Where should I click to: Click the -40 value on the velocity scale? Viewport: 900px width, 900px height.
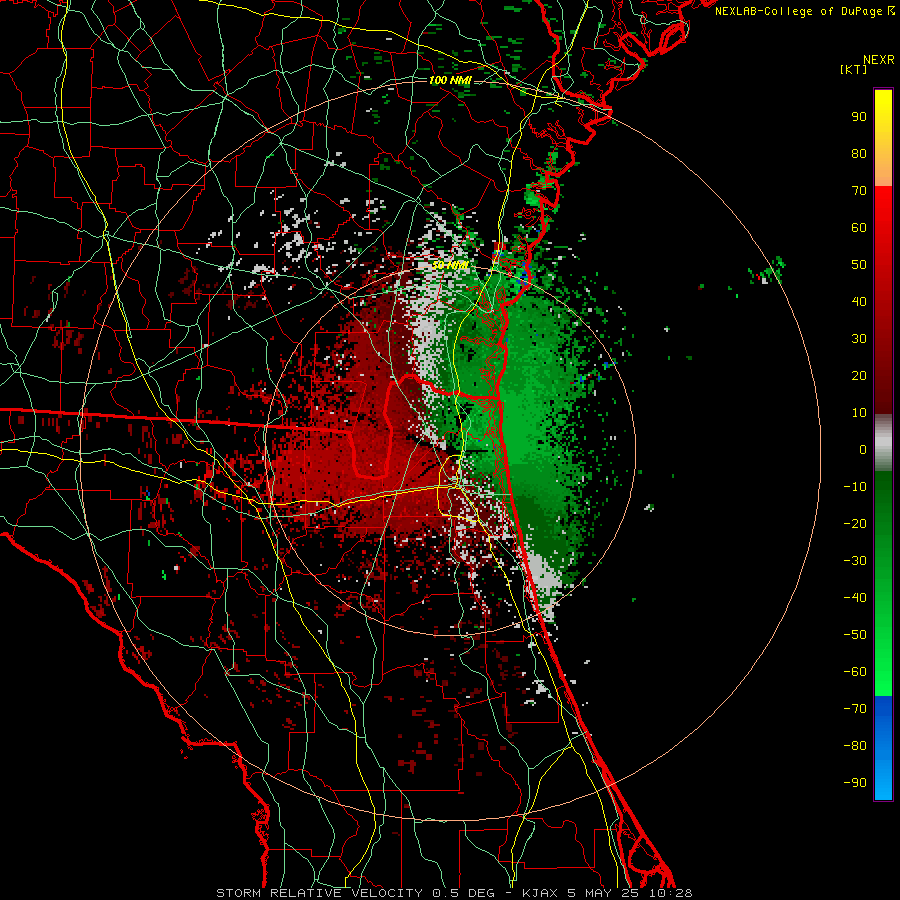[x=855, y=598]
